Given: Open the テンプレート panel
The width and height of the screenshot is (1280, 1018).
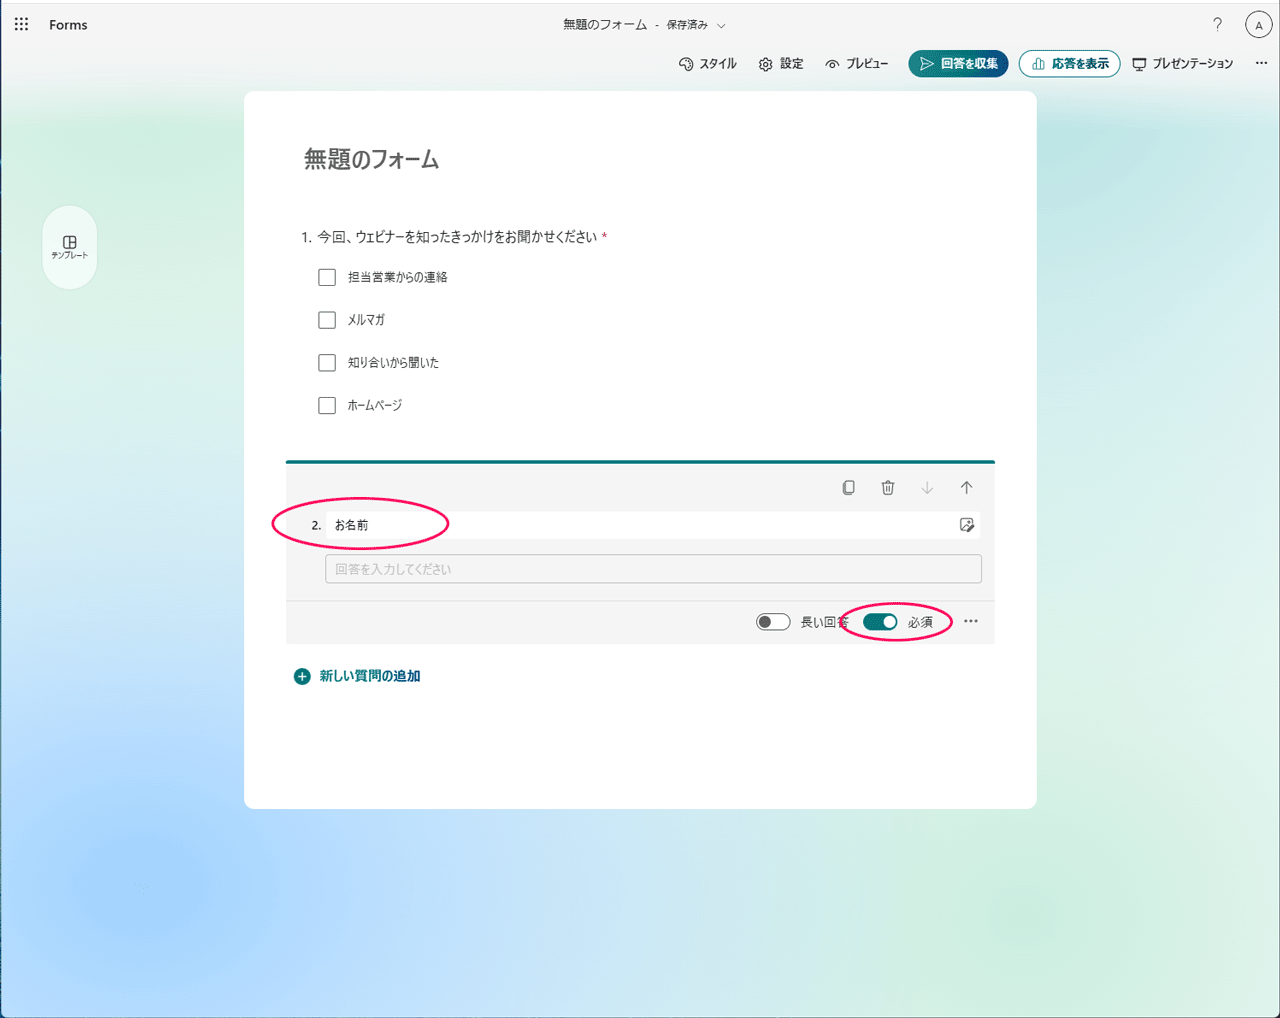Looking at the screenshot, I should (x=69, y=247).
